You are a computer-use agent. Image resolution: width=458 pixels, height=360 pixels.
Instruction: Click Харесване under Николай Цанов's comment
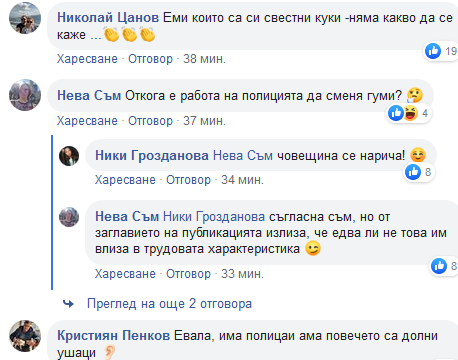click(87, 59)
